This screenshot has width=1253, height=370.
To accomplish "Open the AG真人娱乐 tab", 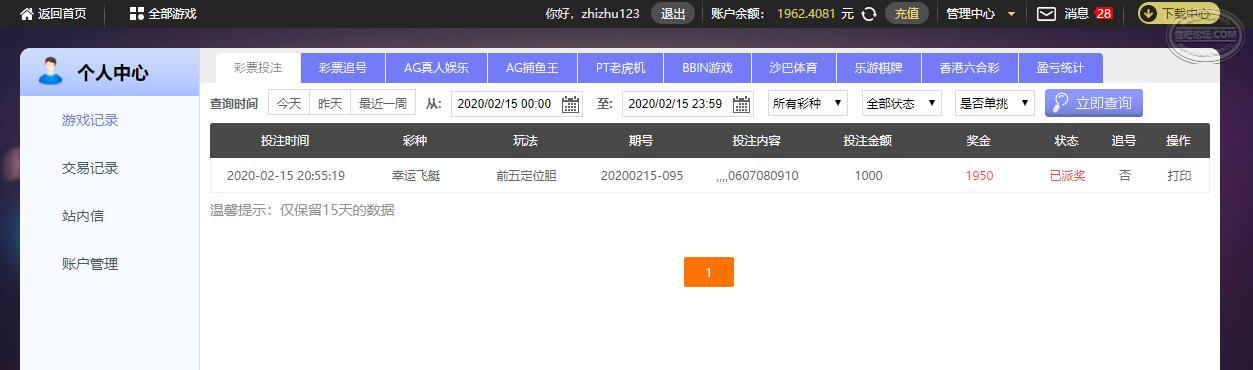I will pos(436,68).
